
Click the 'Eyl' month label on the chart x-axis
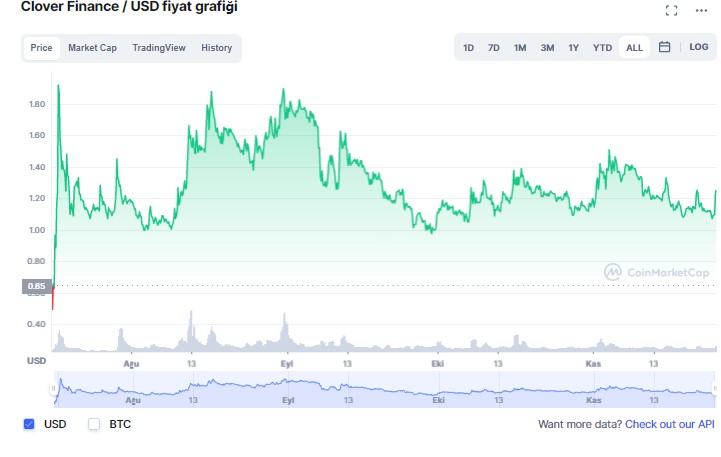click(287, 364)
